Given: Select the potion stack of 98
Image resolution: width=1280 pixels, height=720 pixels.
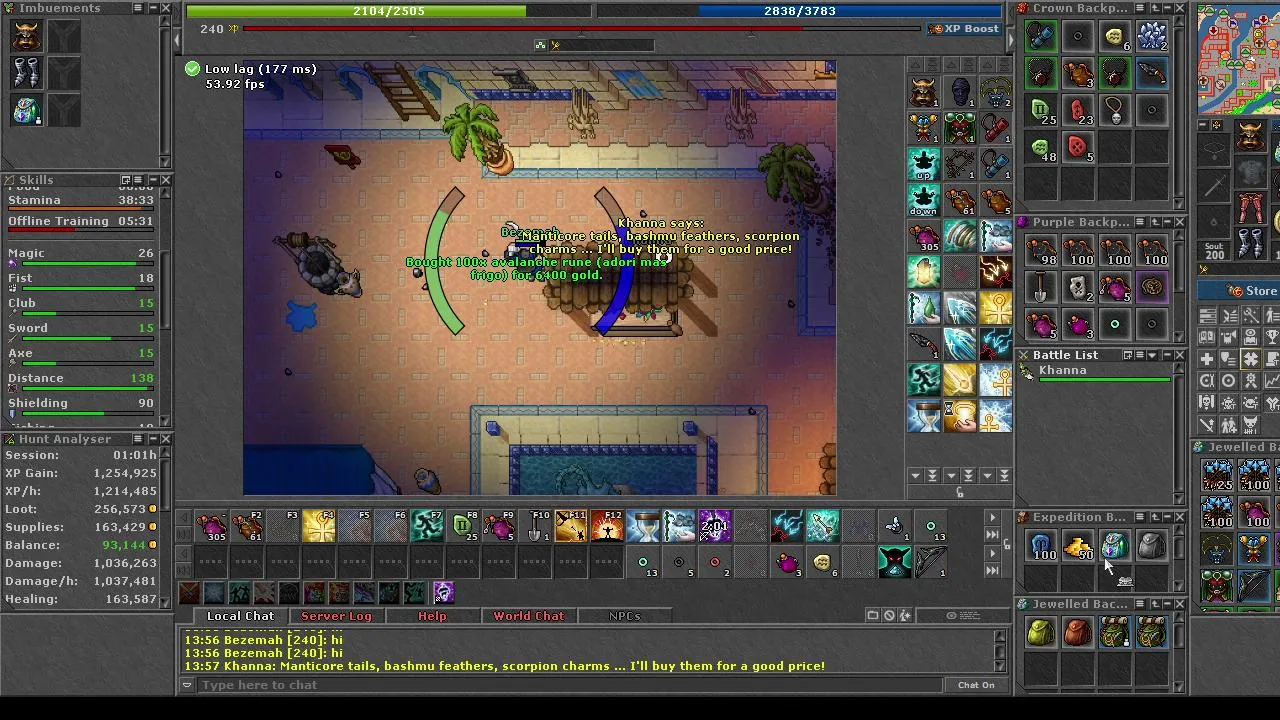Looking at the screenshot, I should coord(1041,251).
